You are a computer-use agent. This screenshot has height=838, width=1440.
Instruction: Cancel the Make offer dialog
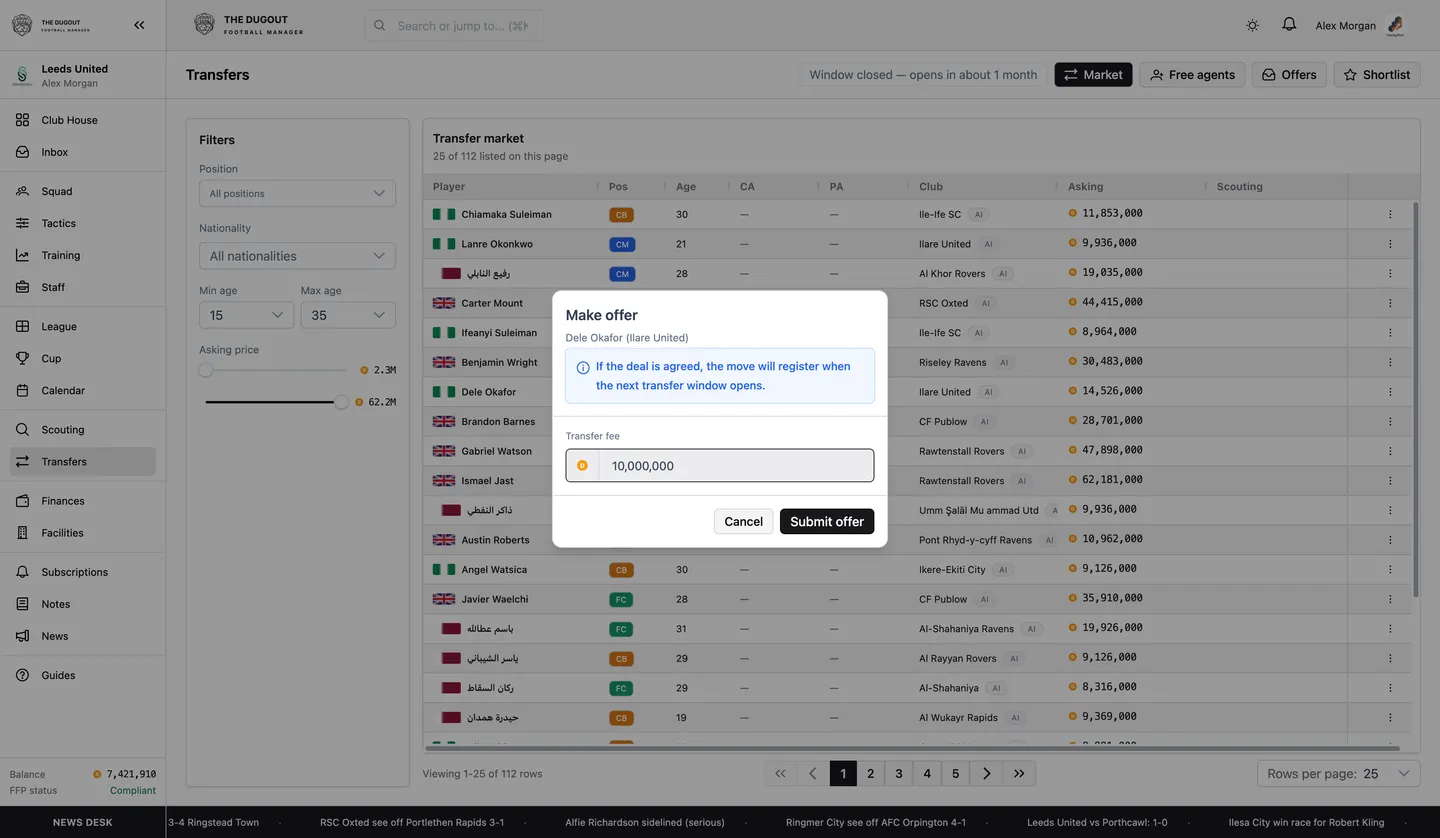pyautogui.click(x=743, y=521)
